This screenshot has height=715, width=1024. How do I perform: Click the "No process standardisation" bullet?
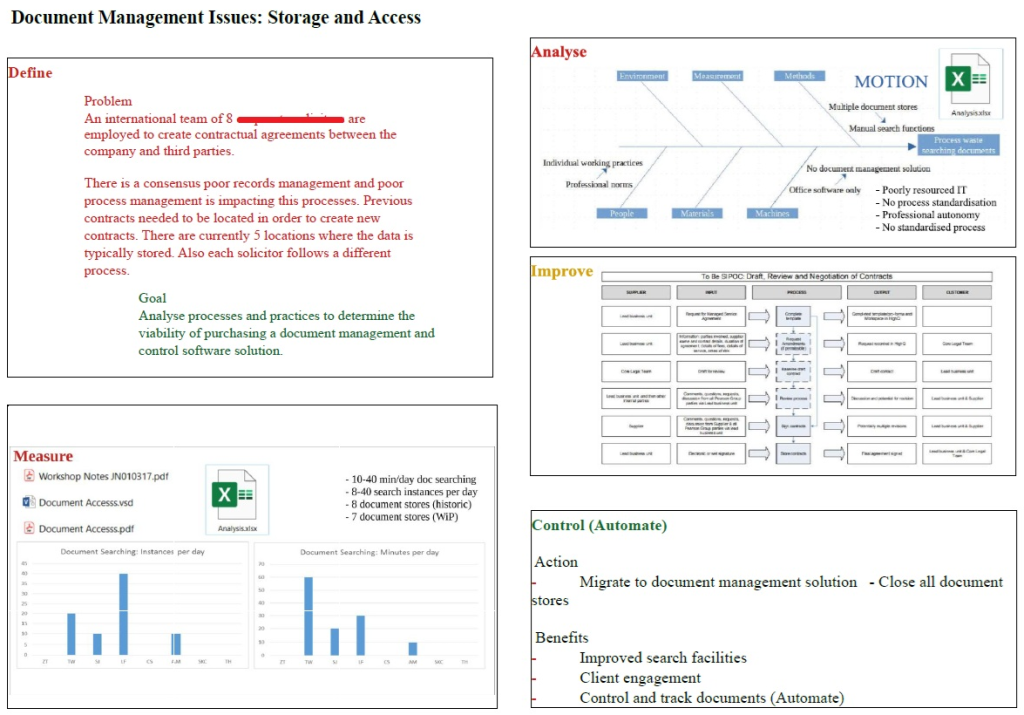click(x=936, y=202)
